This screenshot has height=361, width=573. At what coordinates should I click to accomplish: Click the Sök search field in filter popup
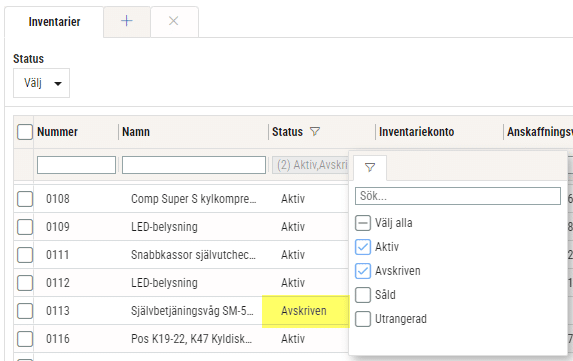coord(458,196)
